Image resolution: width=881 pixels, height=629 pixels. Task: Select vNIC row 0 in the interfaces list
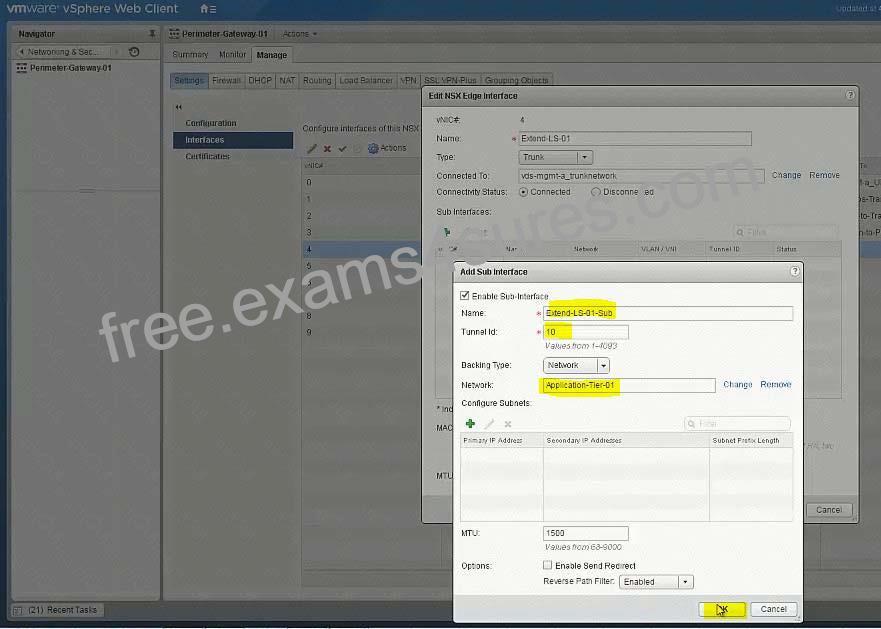[x=361, y=182]
